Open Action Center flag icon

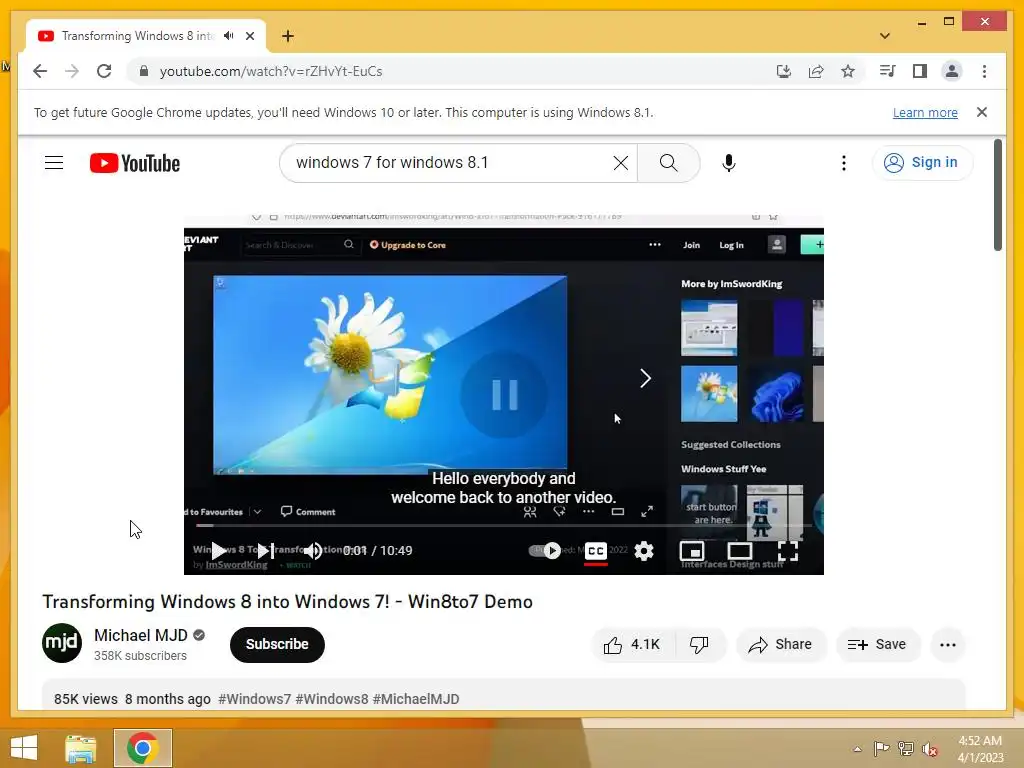pyautogui.click(x=882, y=749)
